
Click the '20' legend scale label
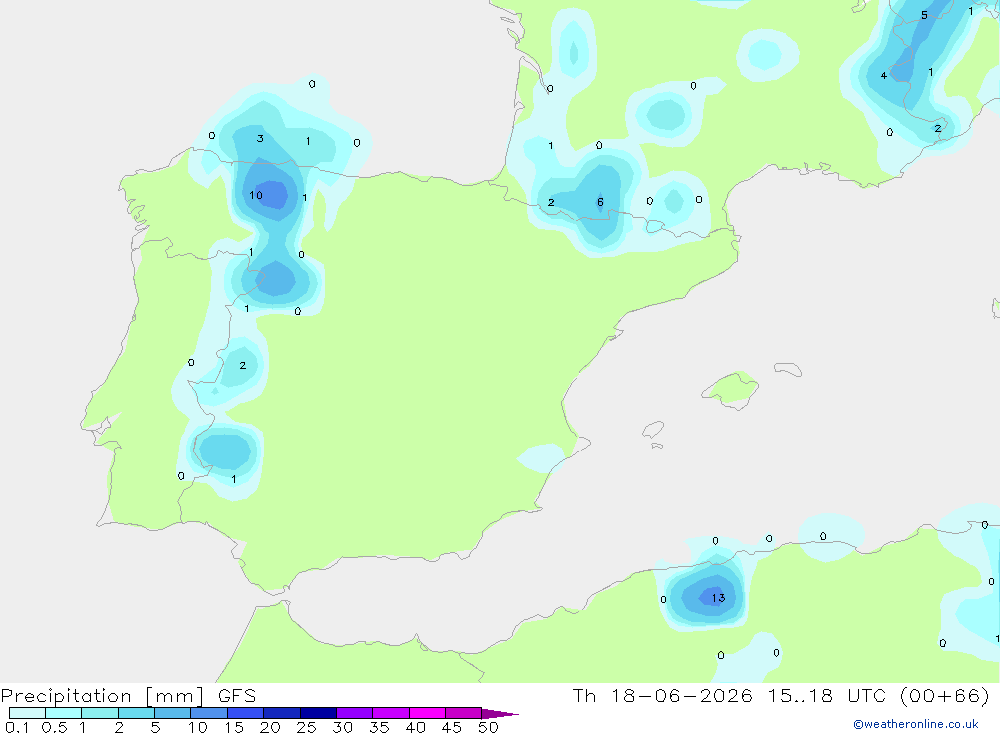tap(270, 727)
